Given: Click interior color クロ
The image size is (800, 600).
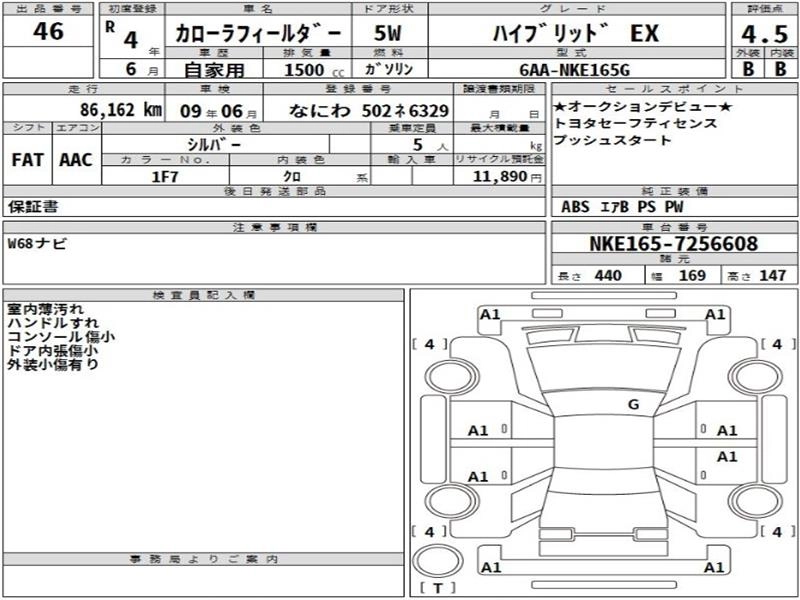Looking at the screenshot, I should click(292, 177).
